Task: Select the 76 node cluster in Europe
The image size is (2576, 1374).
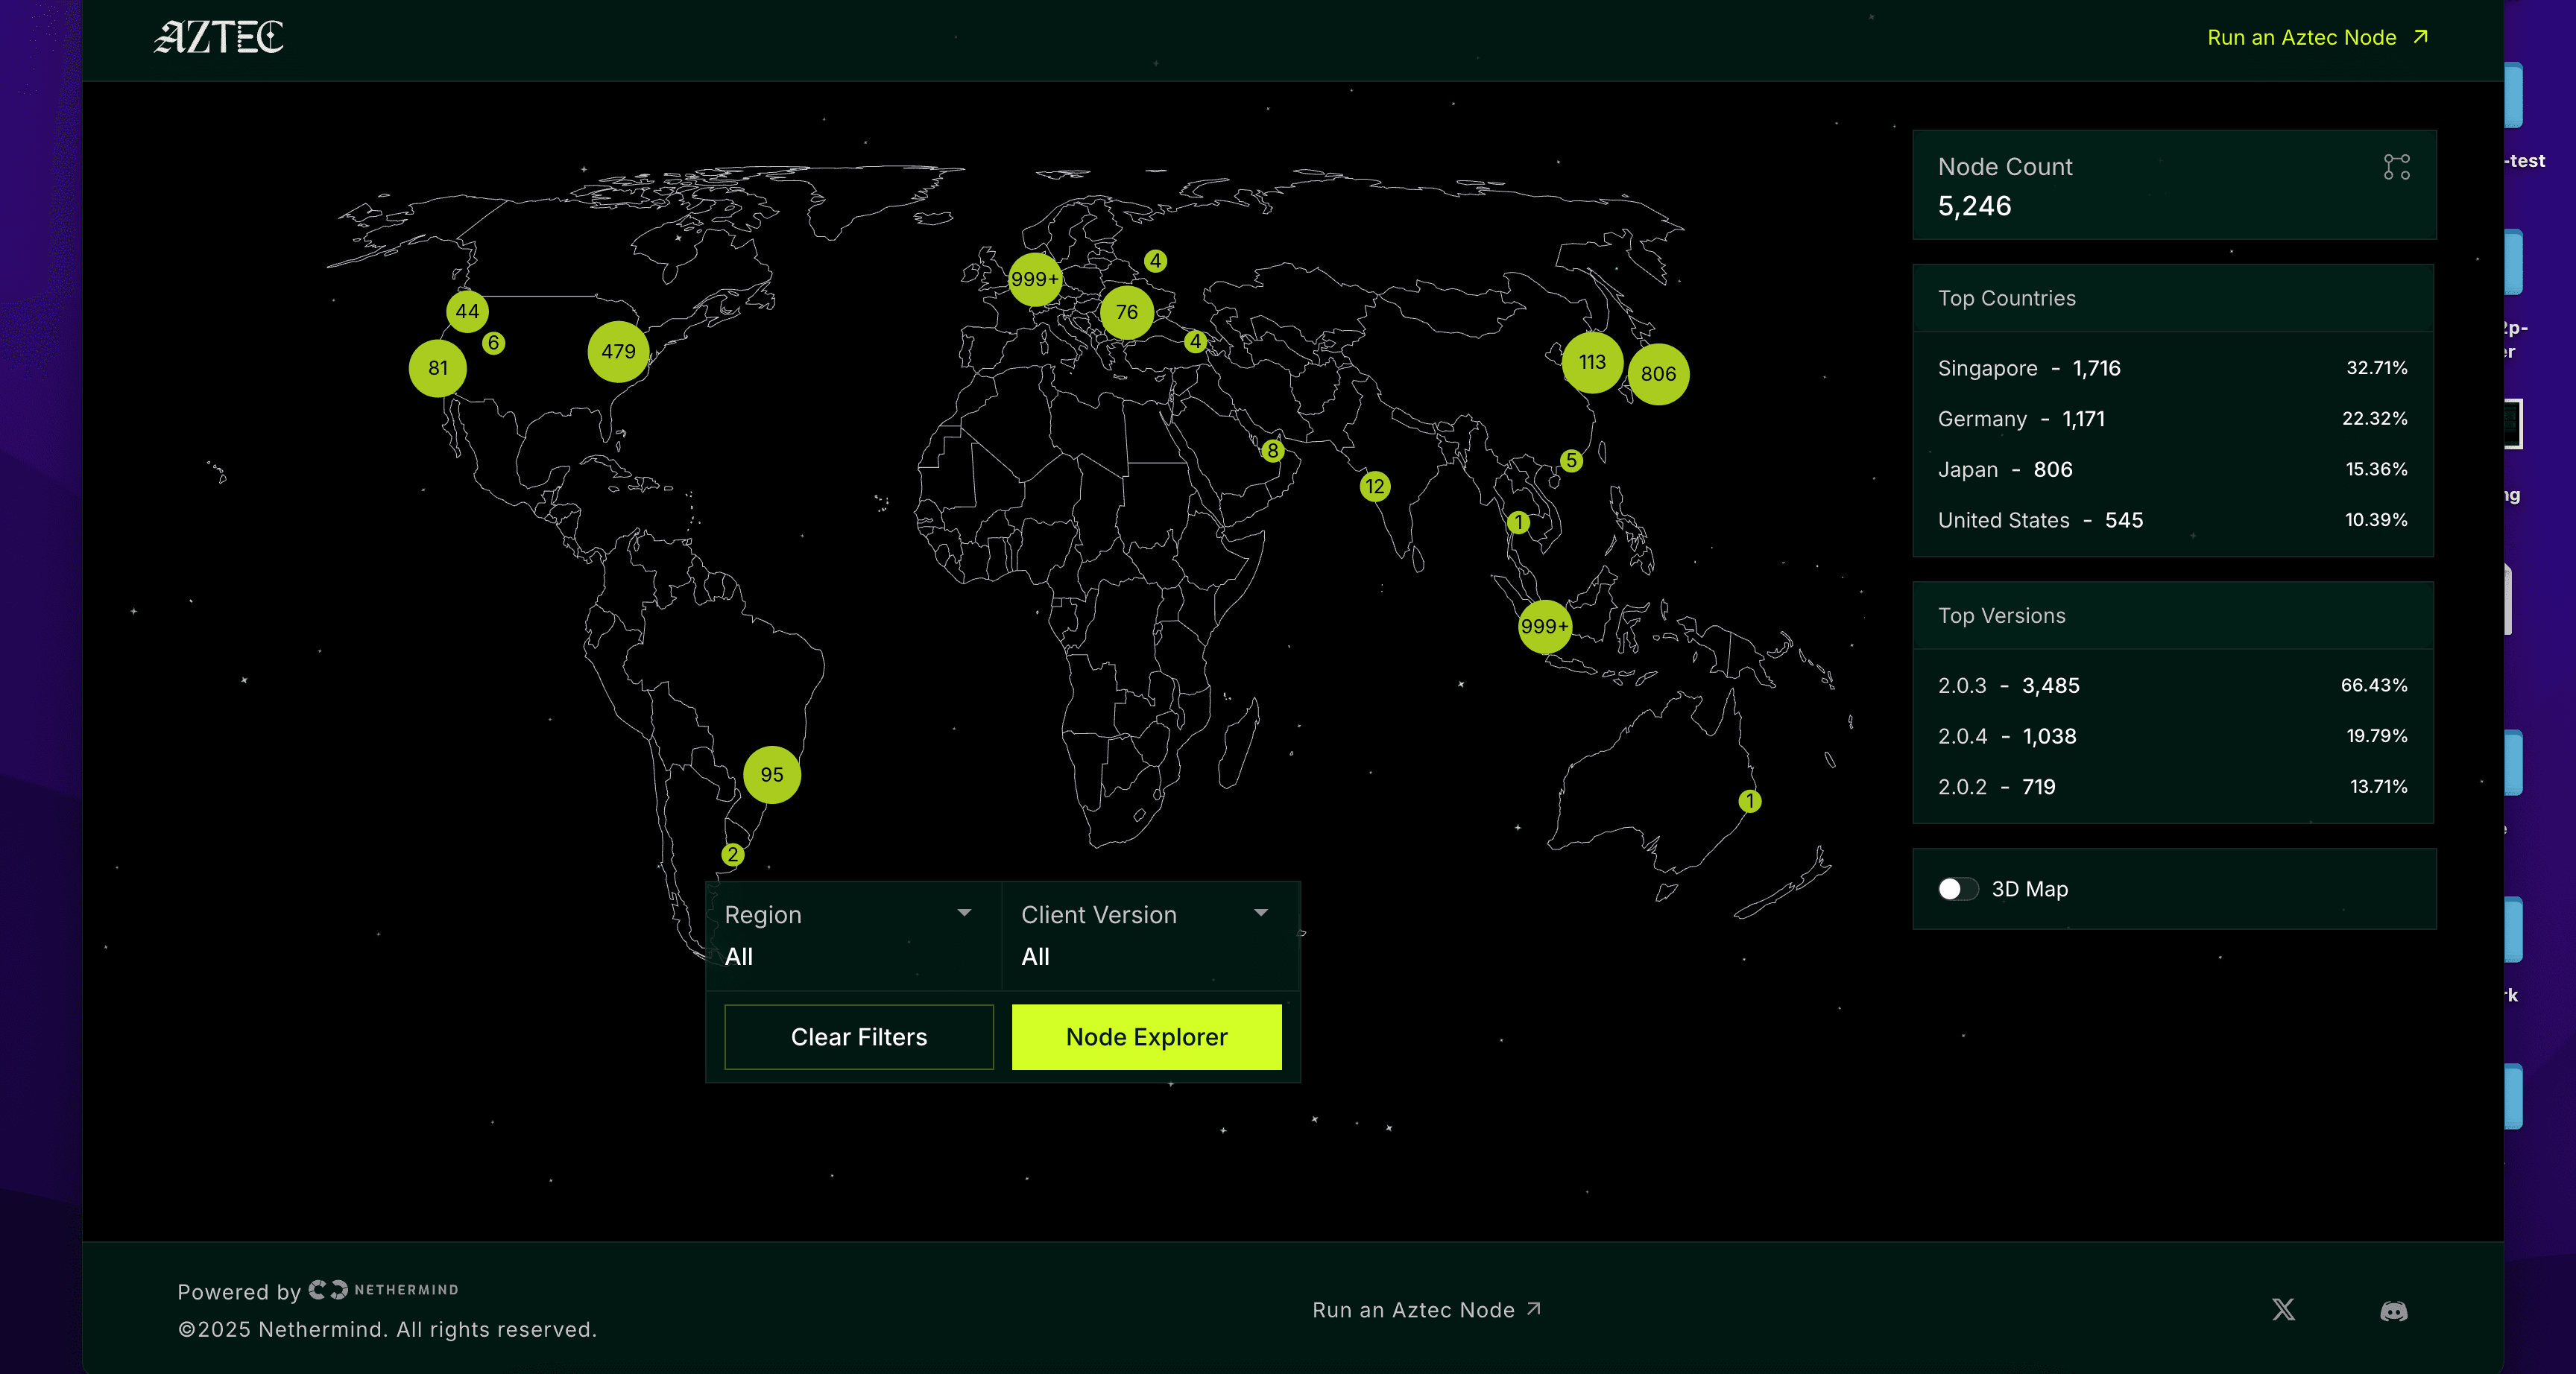Action: 1126,312
